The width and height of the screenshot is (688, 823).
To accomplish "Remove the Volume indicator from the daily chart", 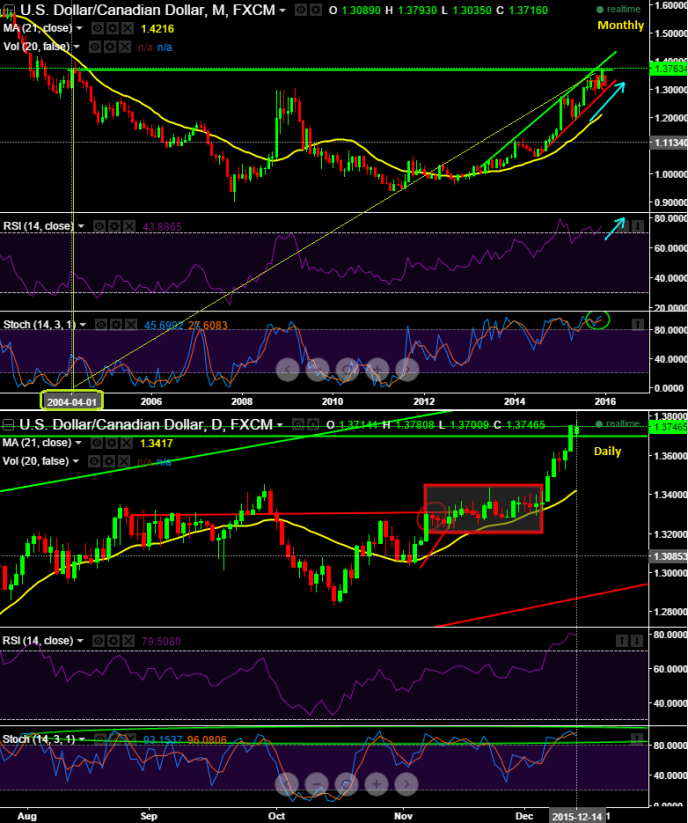I will tap(123, 461).
